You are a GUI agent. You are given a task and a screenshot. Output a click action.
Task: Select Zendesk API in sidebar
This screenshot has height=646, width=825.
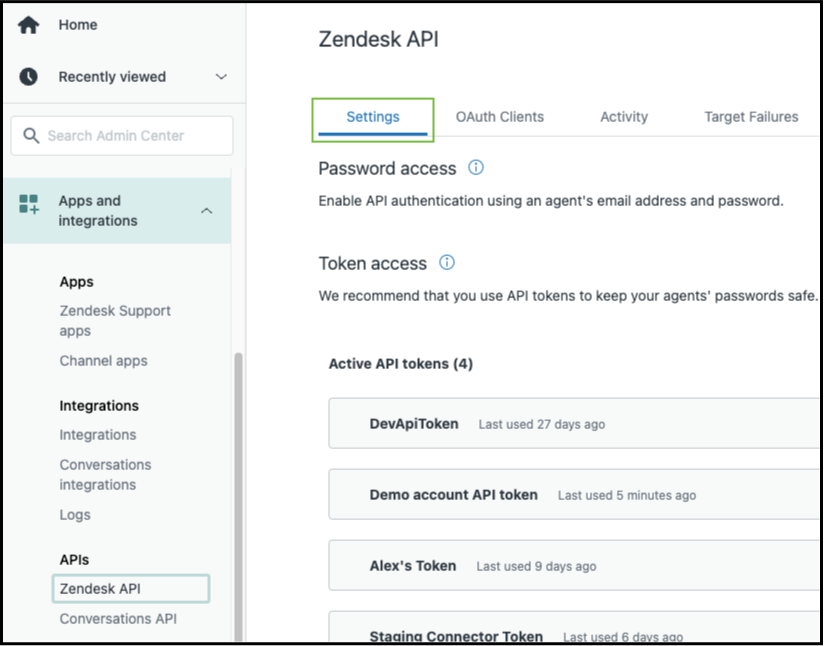131,589
